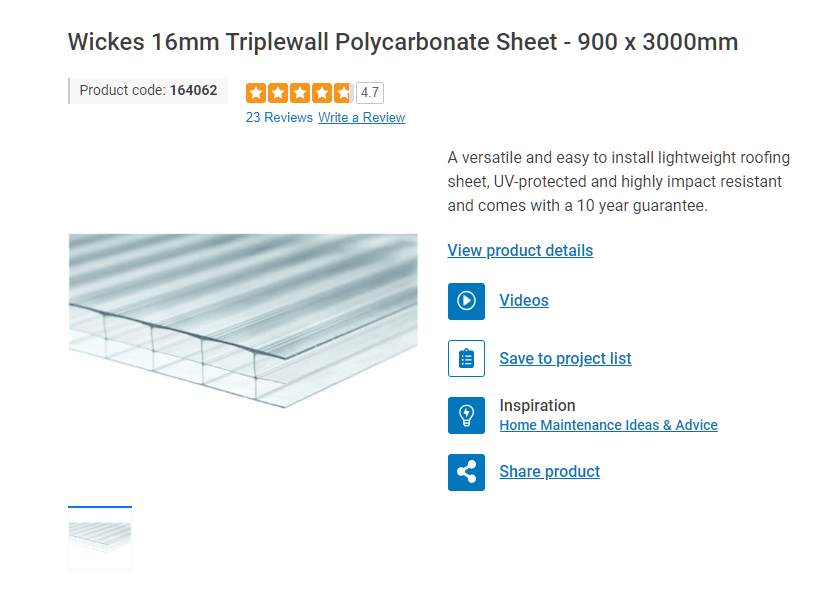Click the second orange rating star

point(277,93)
